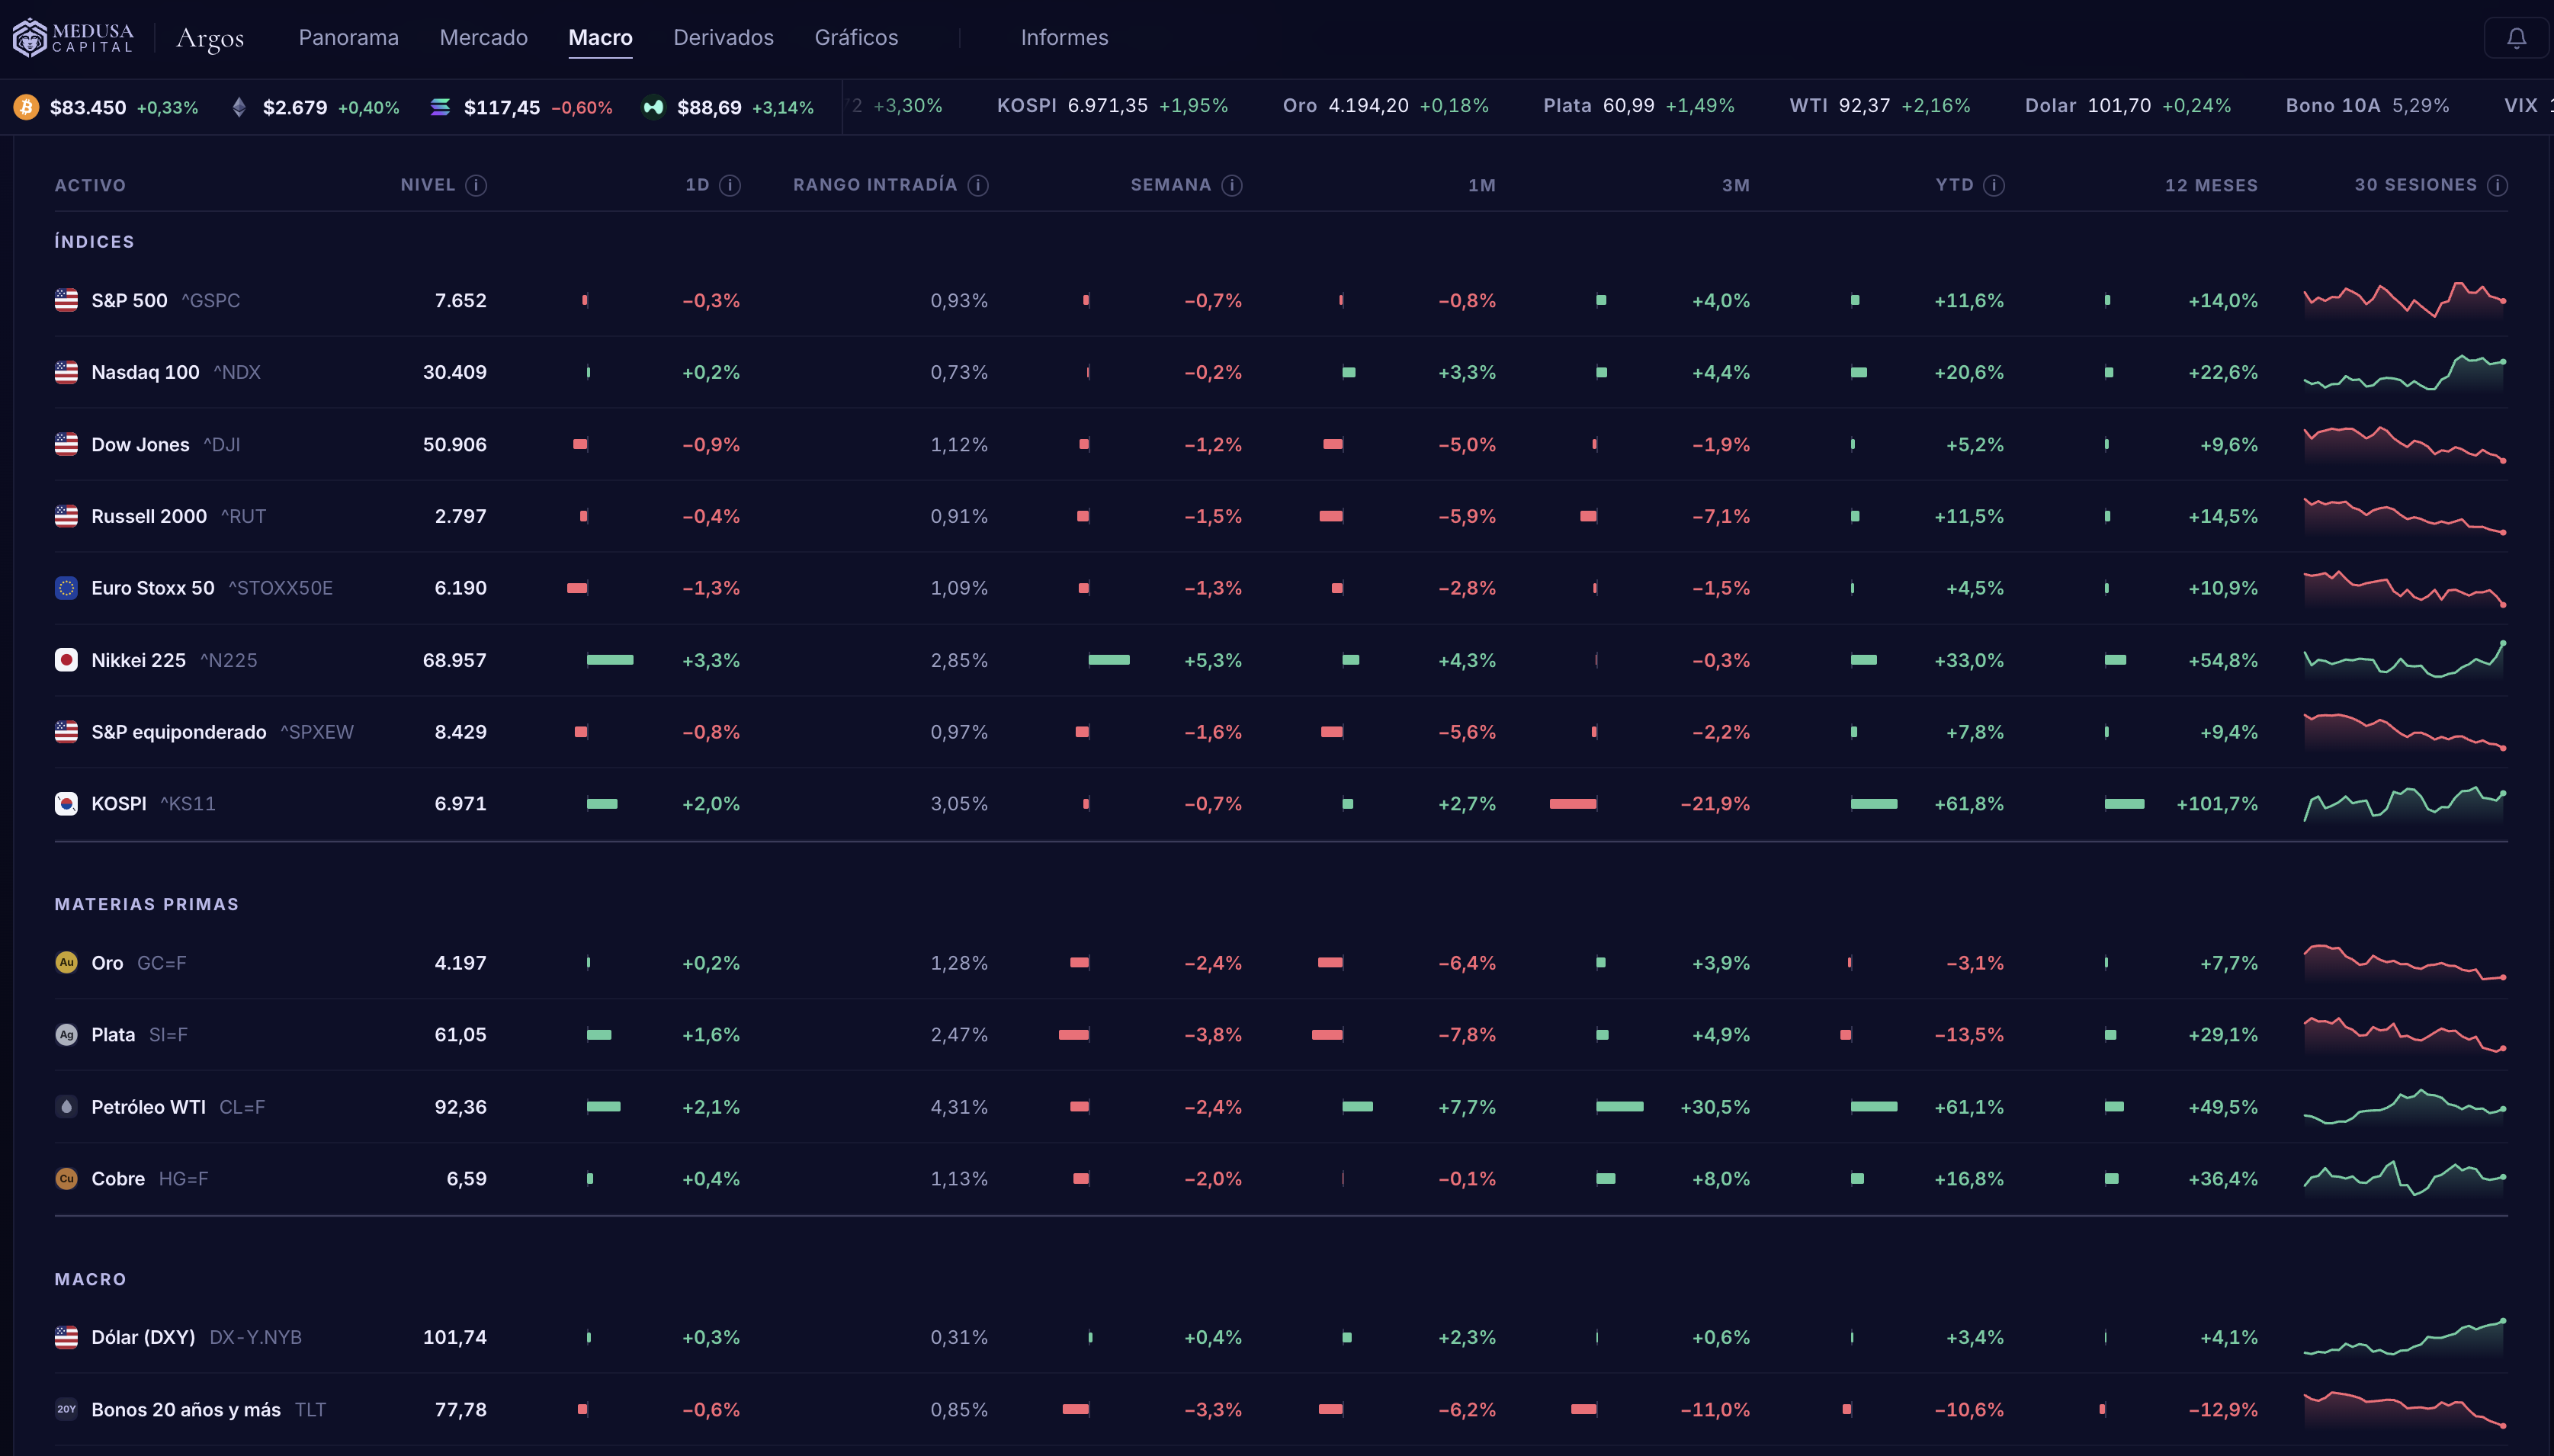Show the NIVEL column info icon
Image resolution: width=2554 pixels, height=1456 pixels.
pos(476,185)
